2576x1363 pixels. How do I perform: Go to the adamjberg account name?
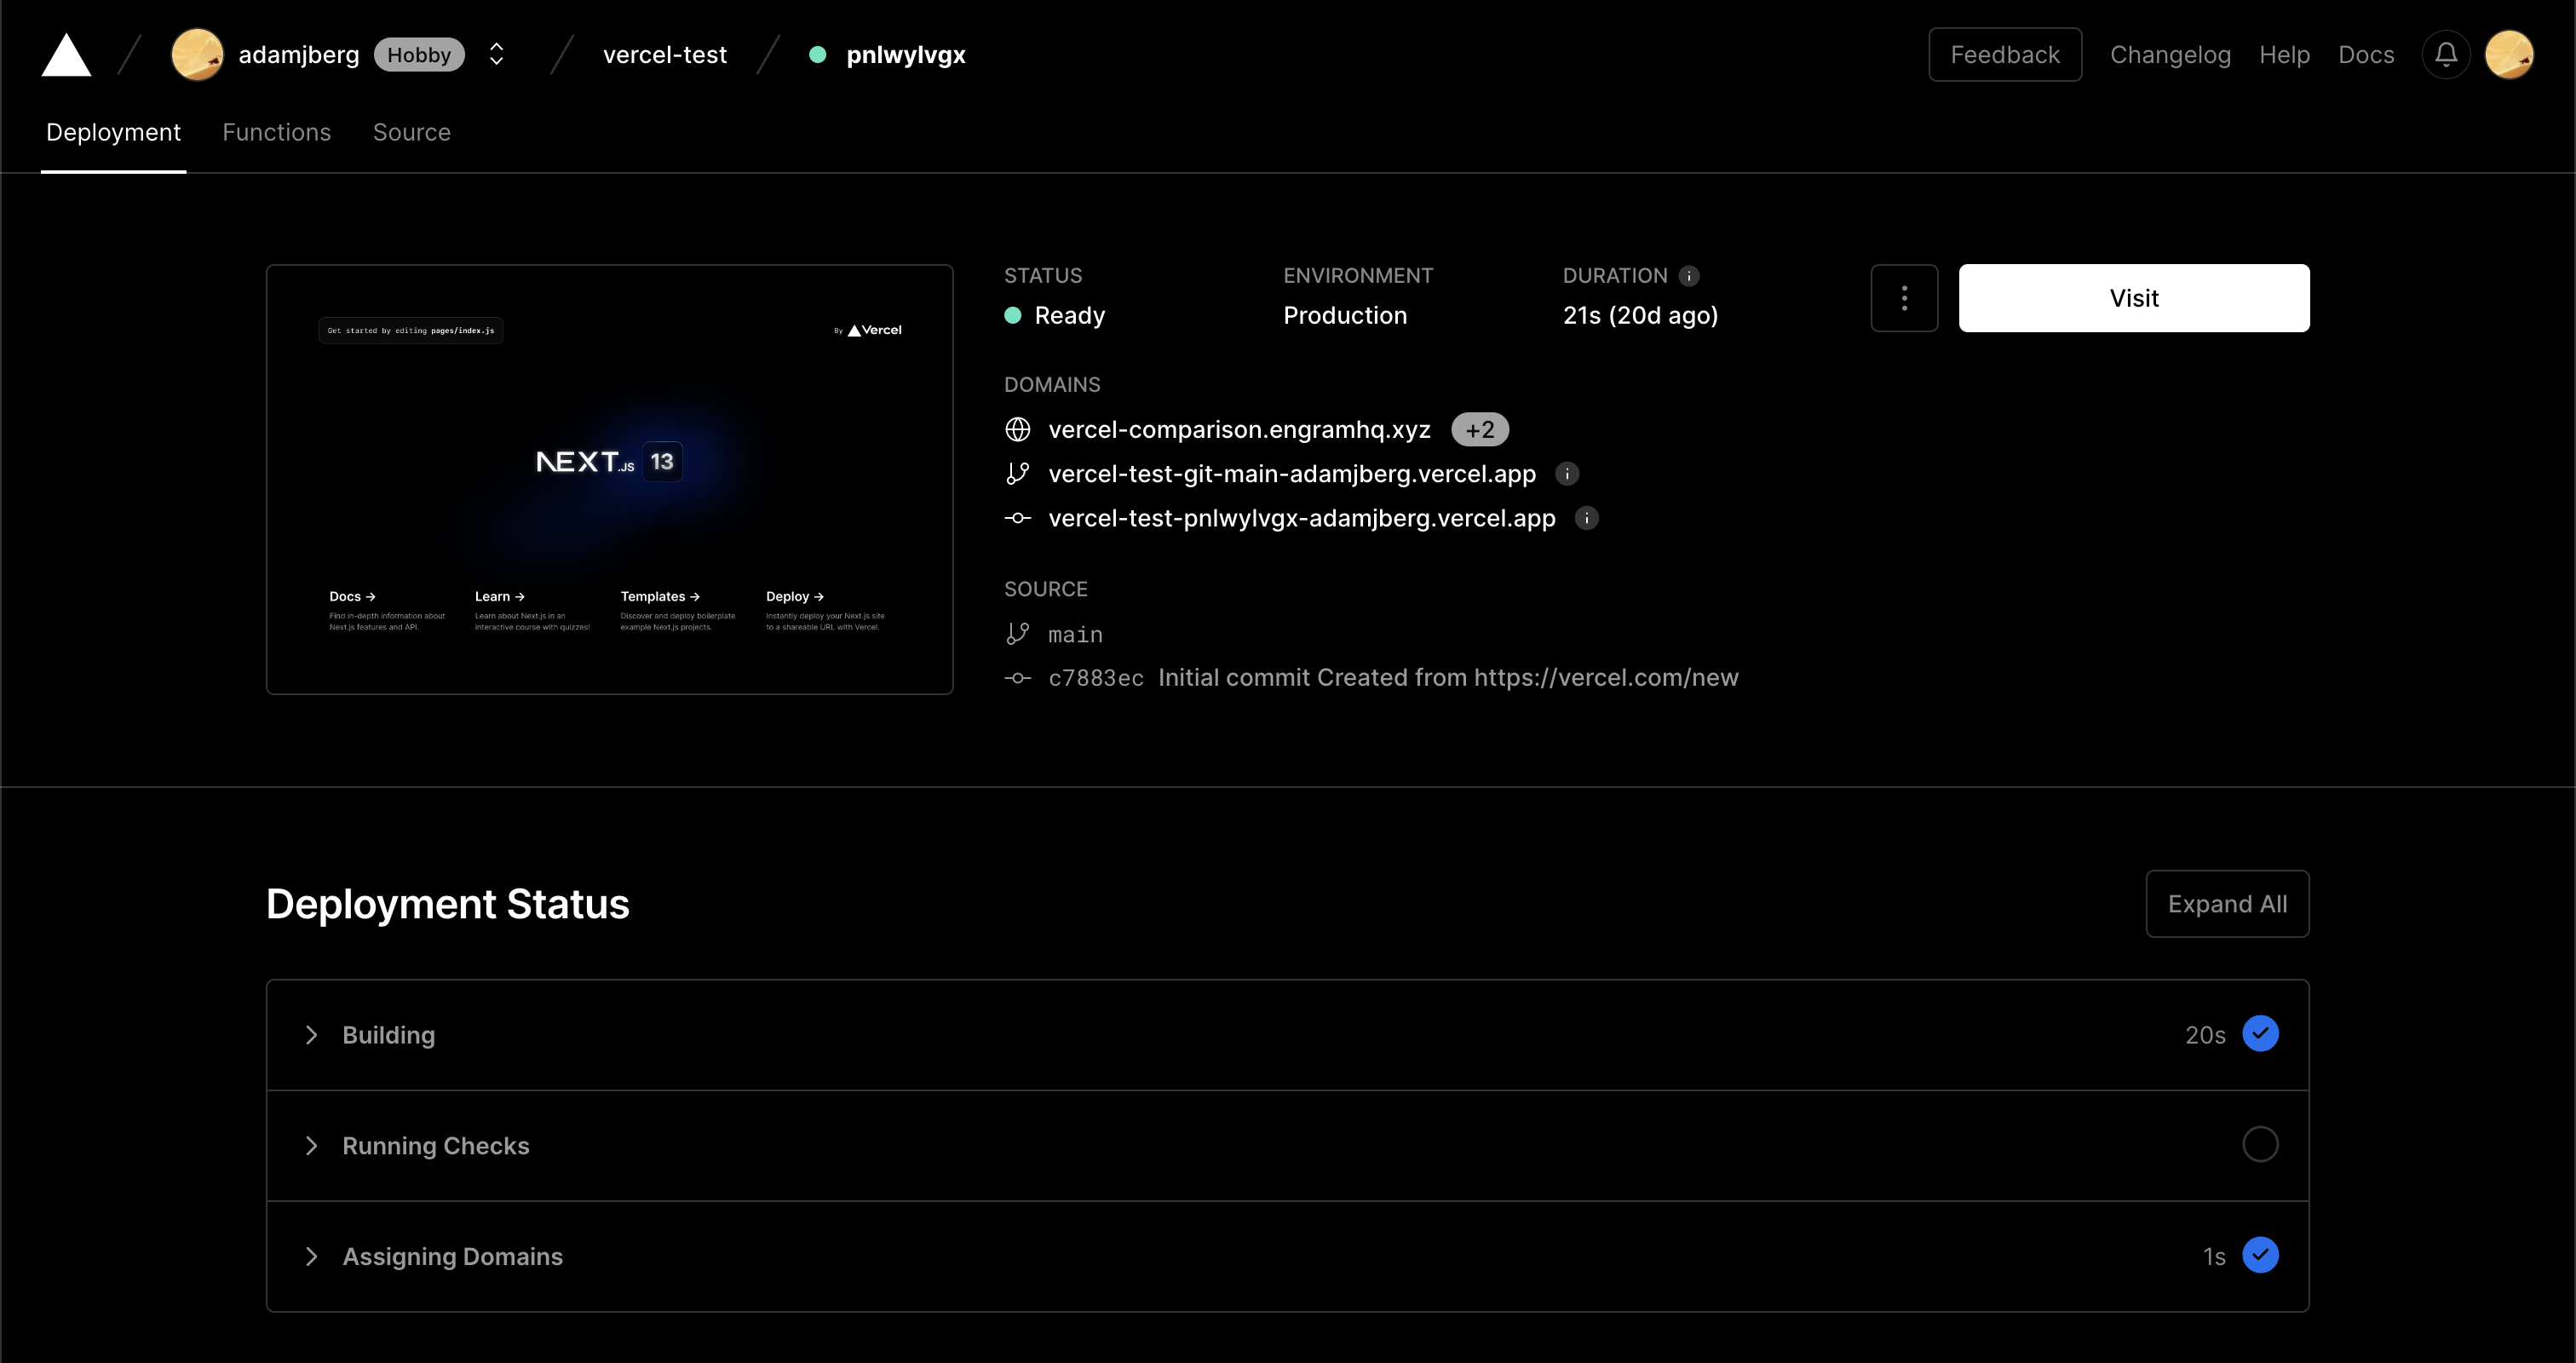click(298, 54)
